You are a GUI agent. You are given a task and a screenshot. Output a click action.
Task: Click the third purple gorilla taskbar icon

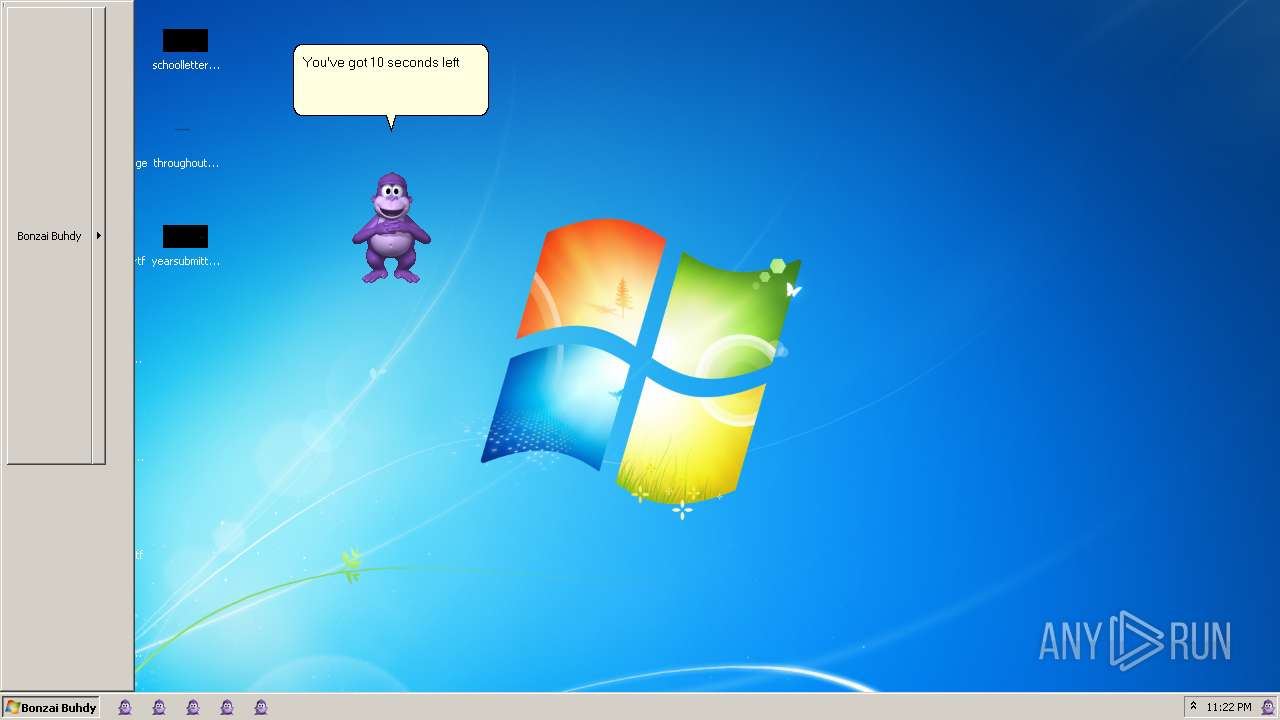click(x=193, y=707)
